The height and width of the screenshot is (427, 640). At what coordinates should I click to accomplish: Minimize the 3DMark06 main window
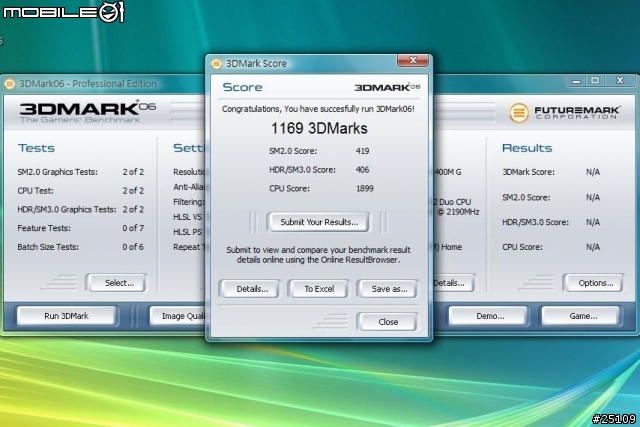pyautogui.click(x=576, y=81)
